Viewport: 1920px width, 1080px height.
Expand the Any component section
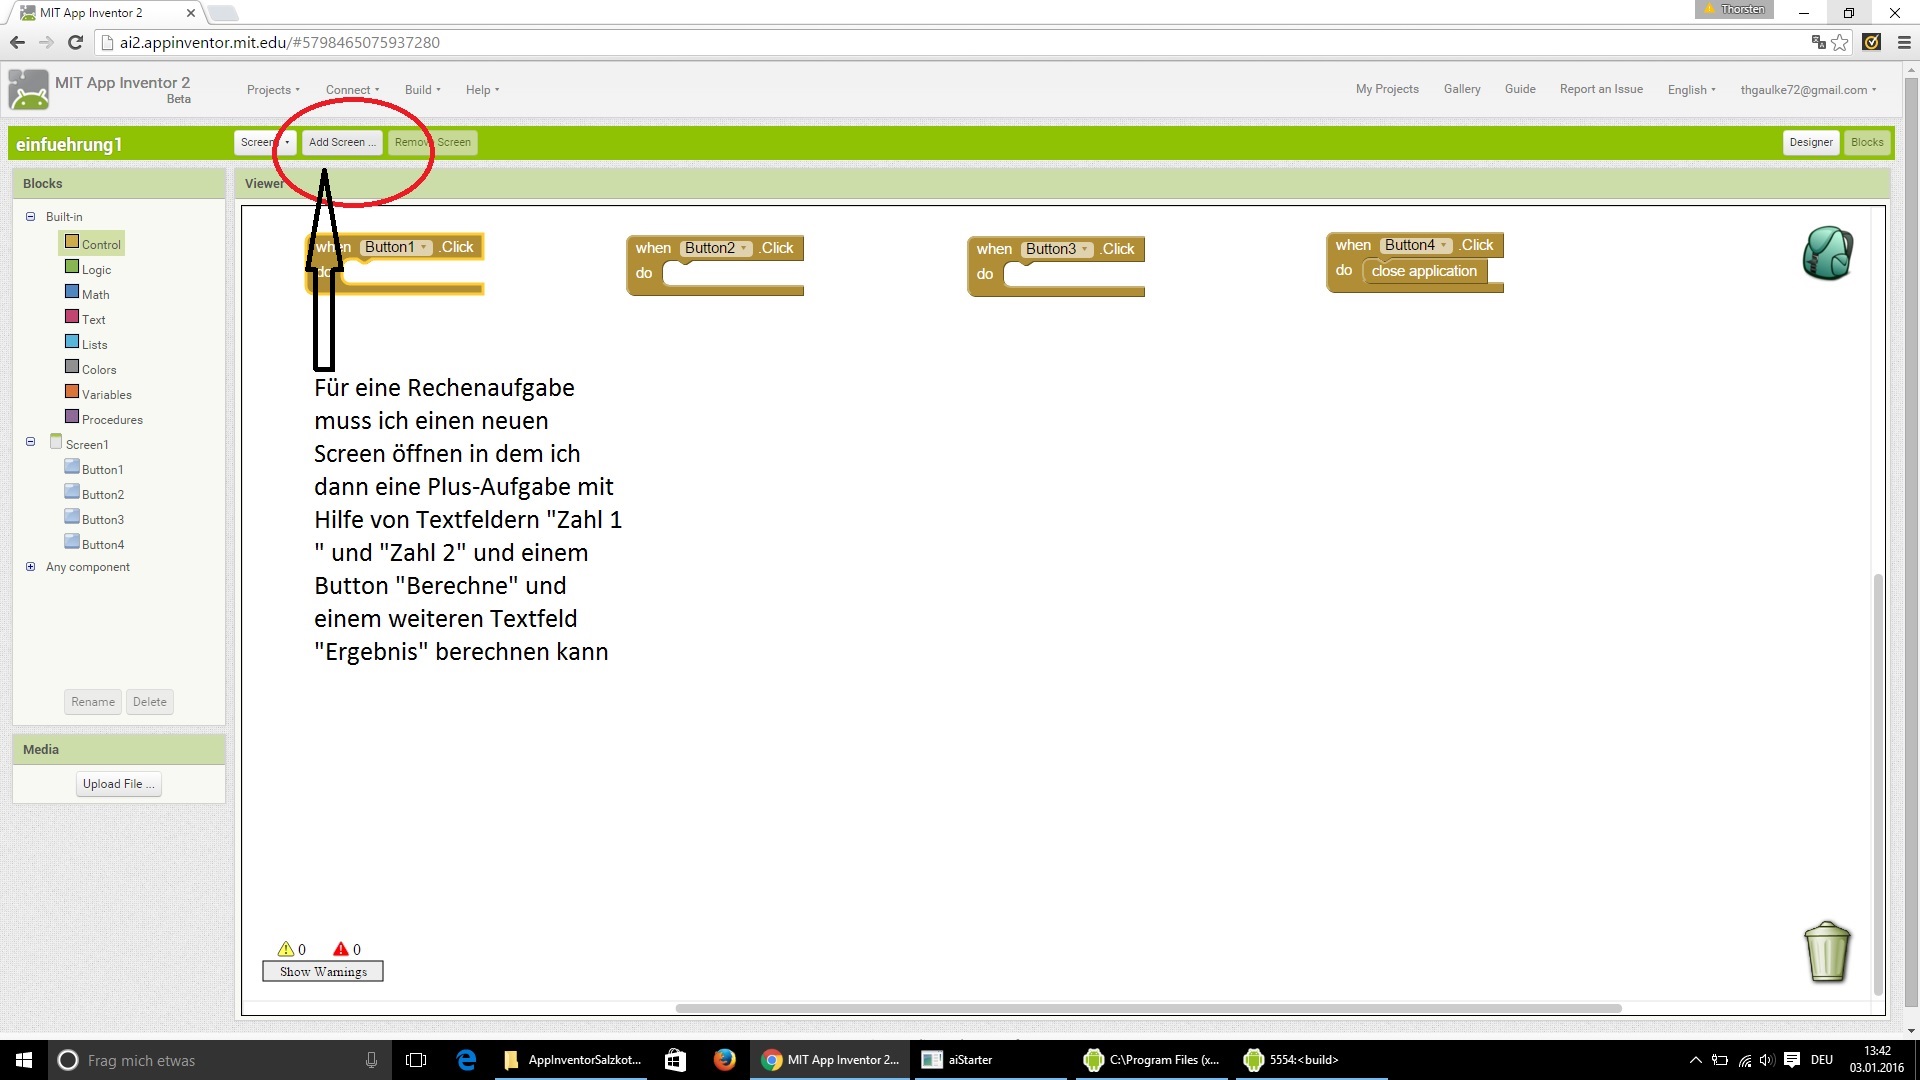30,566
